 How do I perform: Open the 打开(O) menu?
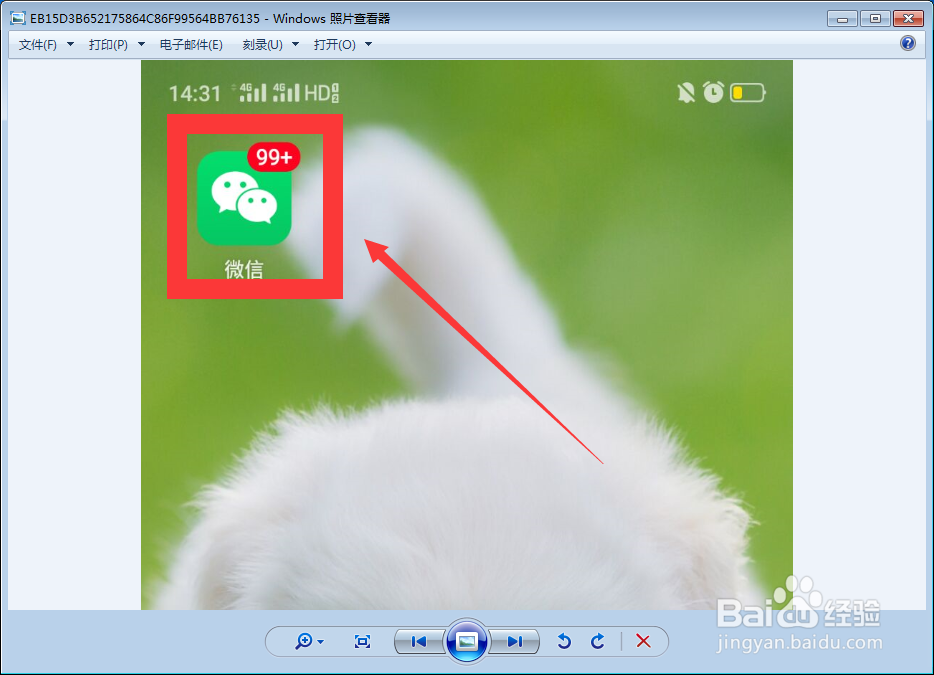click(x=335, y=45)
